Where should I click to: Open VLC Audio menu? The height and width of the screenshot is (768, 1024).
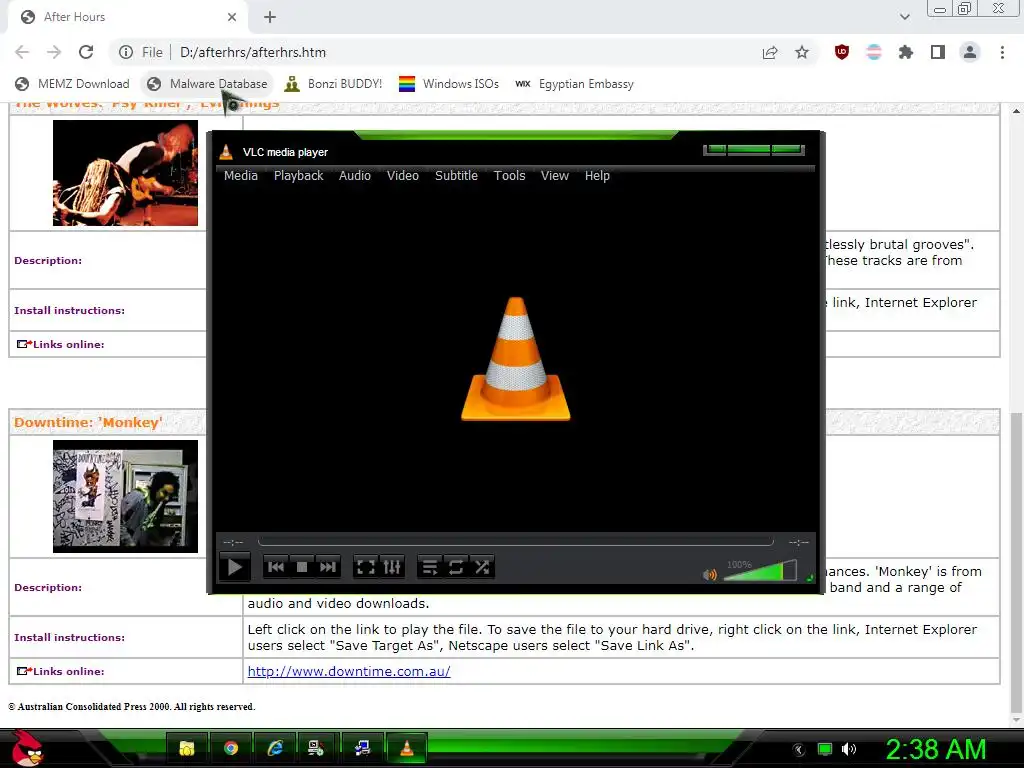coord(355,176)
